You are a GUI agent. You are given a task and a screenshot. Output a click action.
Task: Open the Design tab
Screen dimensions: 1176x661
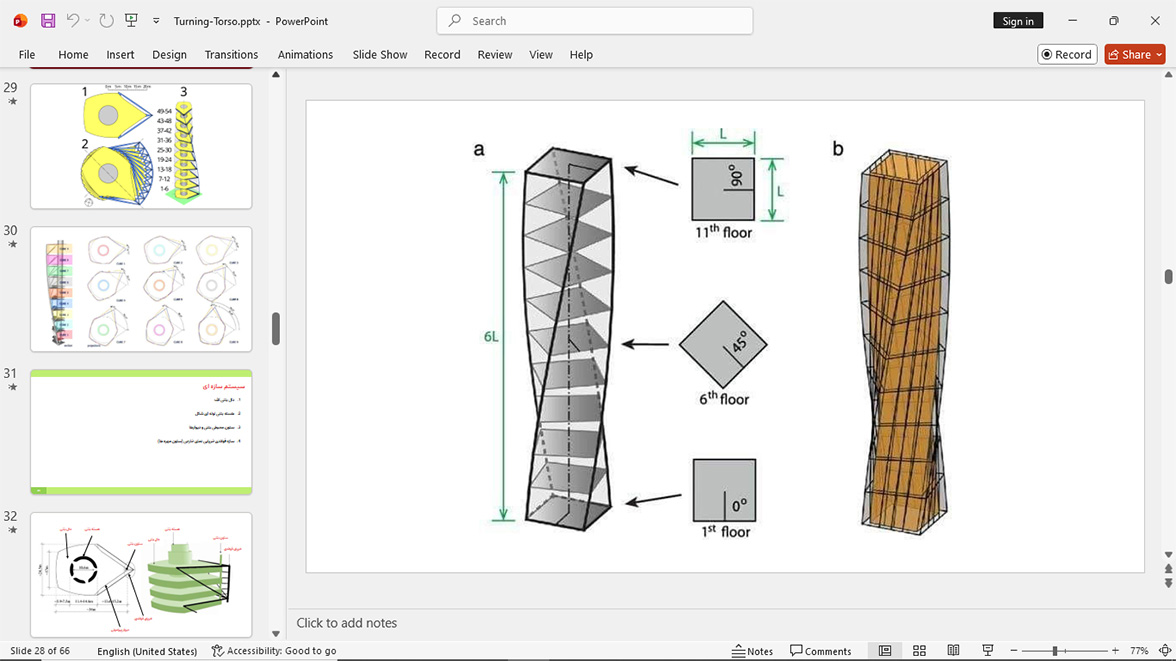pyautogui.click(x=170, y=55)
